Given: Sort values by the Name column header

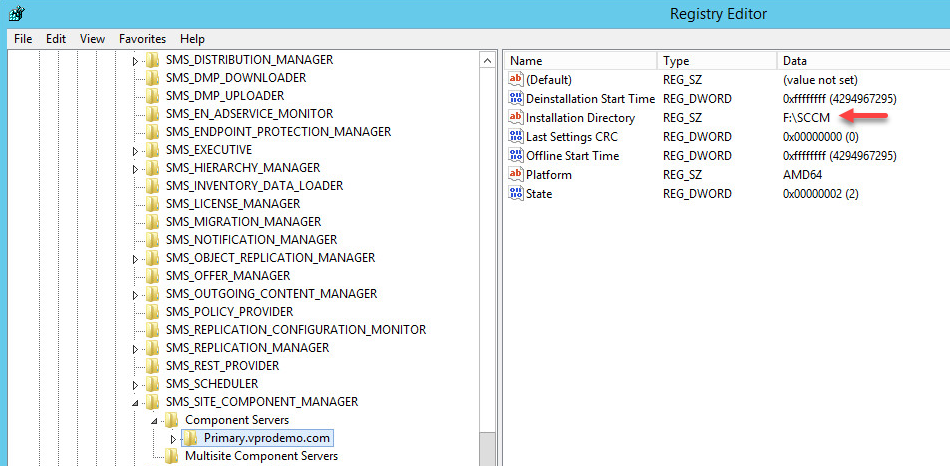Looking at the screenshot, I should (580, 61).
